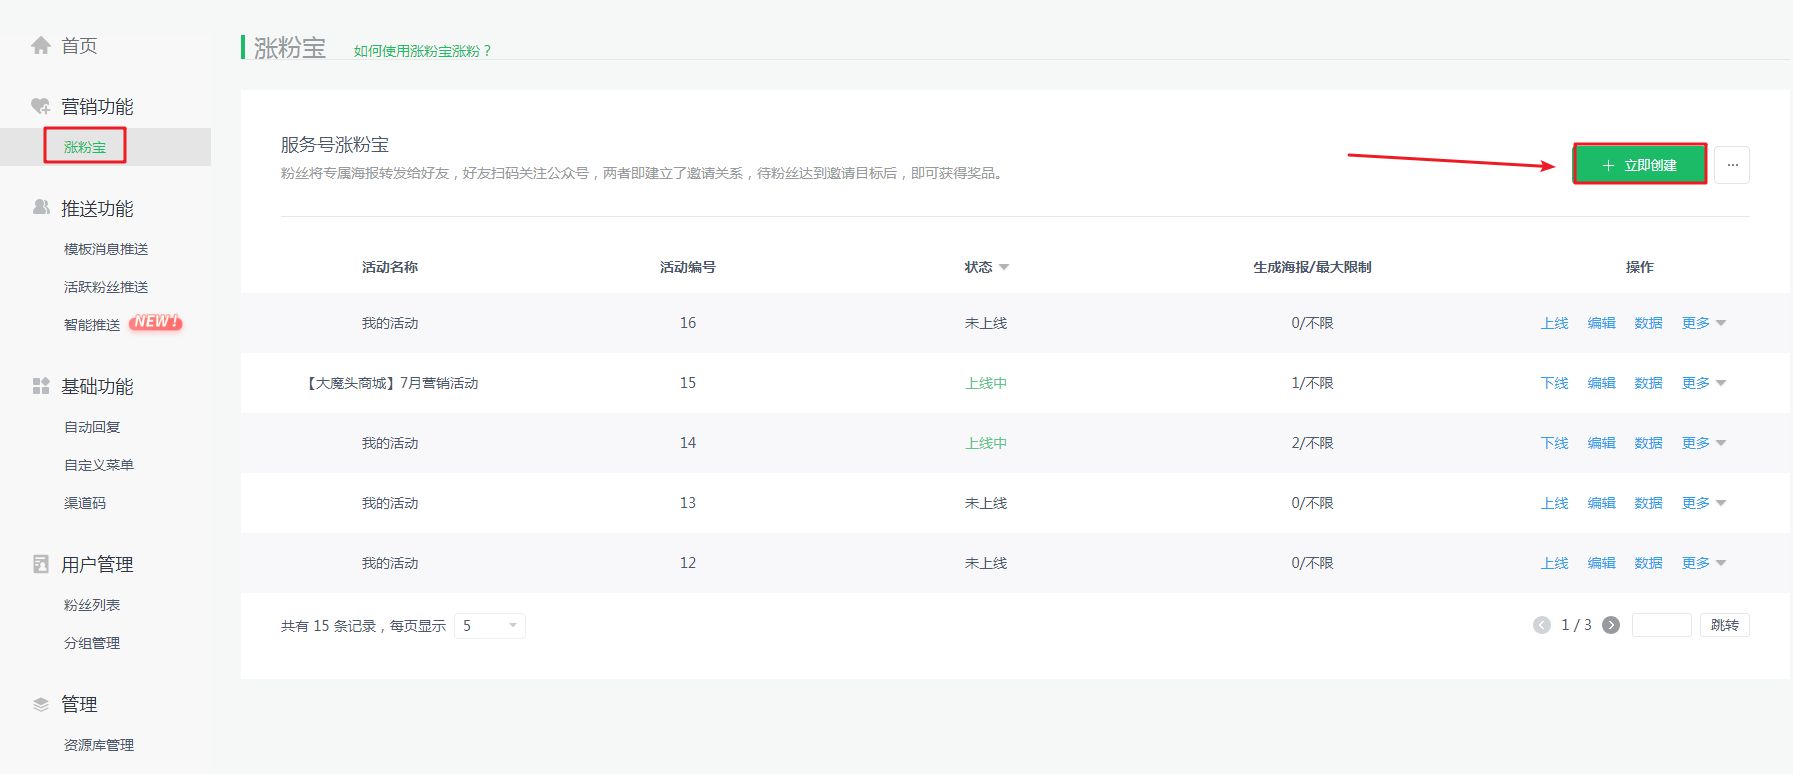Click the 活动编号 column header
The image size is (1793, 774).
click(688, 267)
